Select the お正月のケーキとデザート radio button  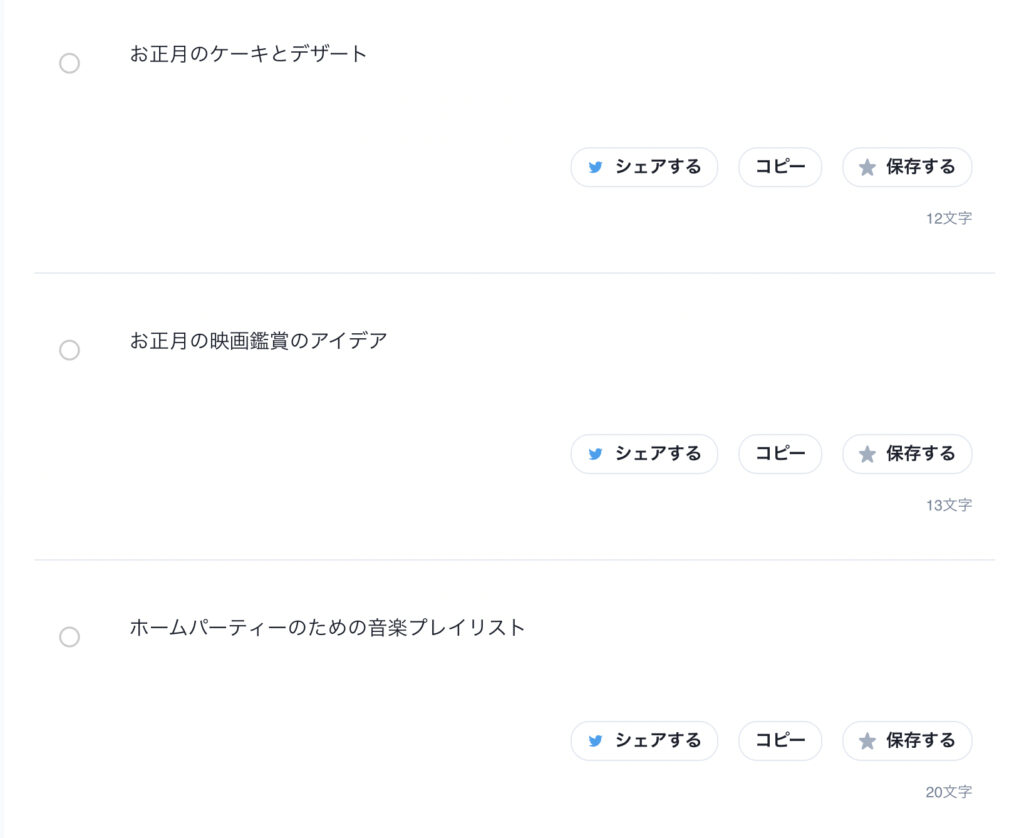tap(69, 64)
